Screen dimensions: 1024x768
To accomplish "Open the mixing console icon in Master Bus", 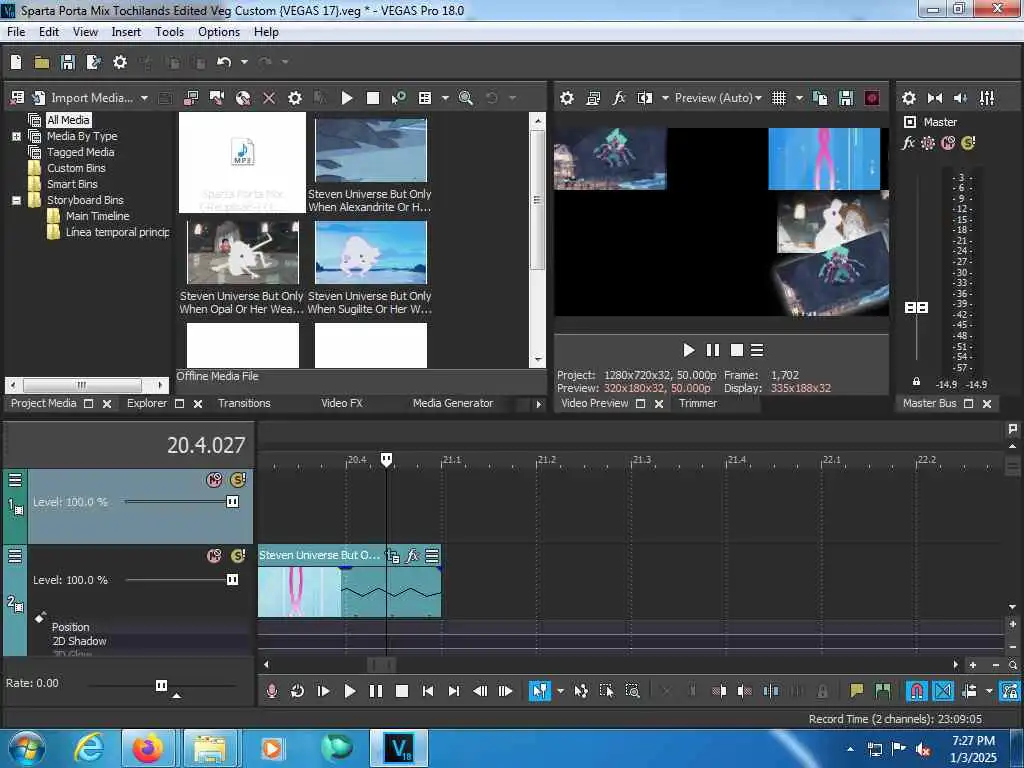I will [987, 98].
